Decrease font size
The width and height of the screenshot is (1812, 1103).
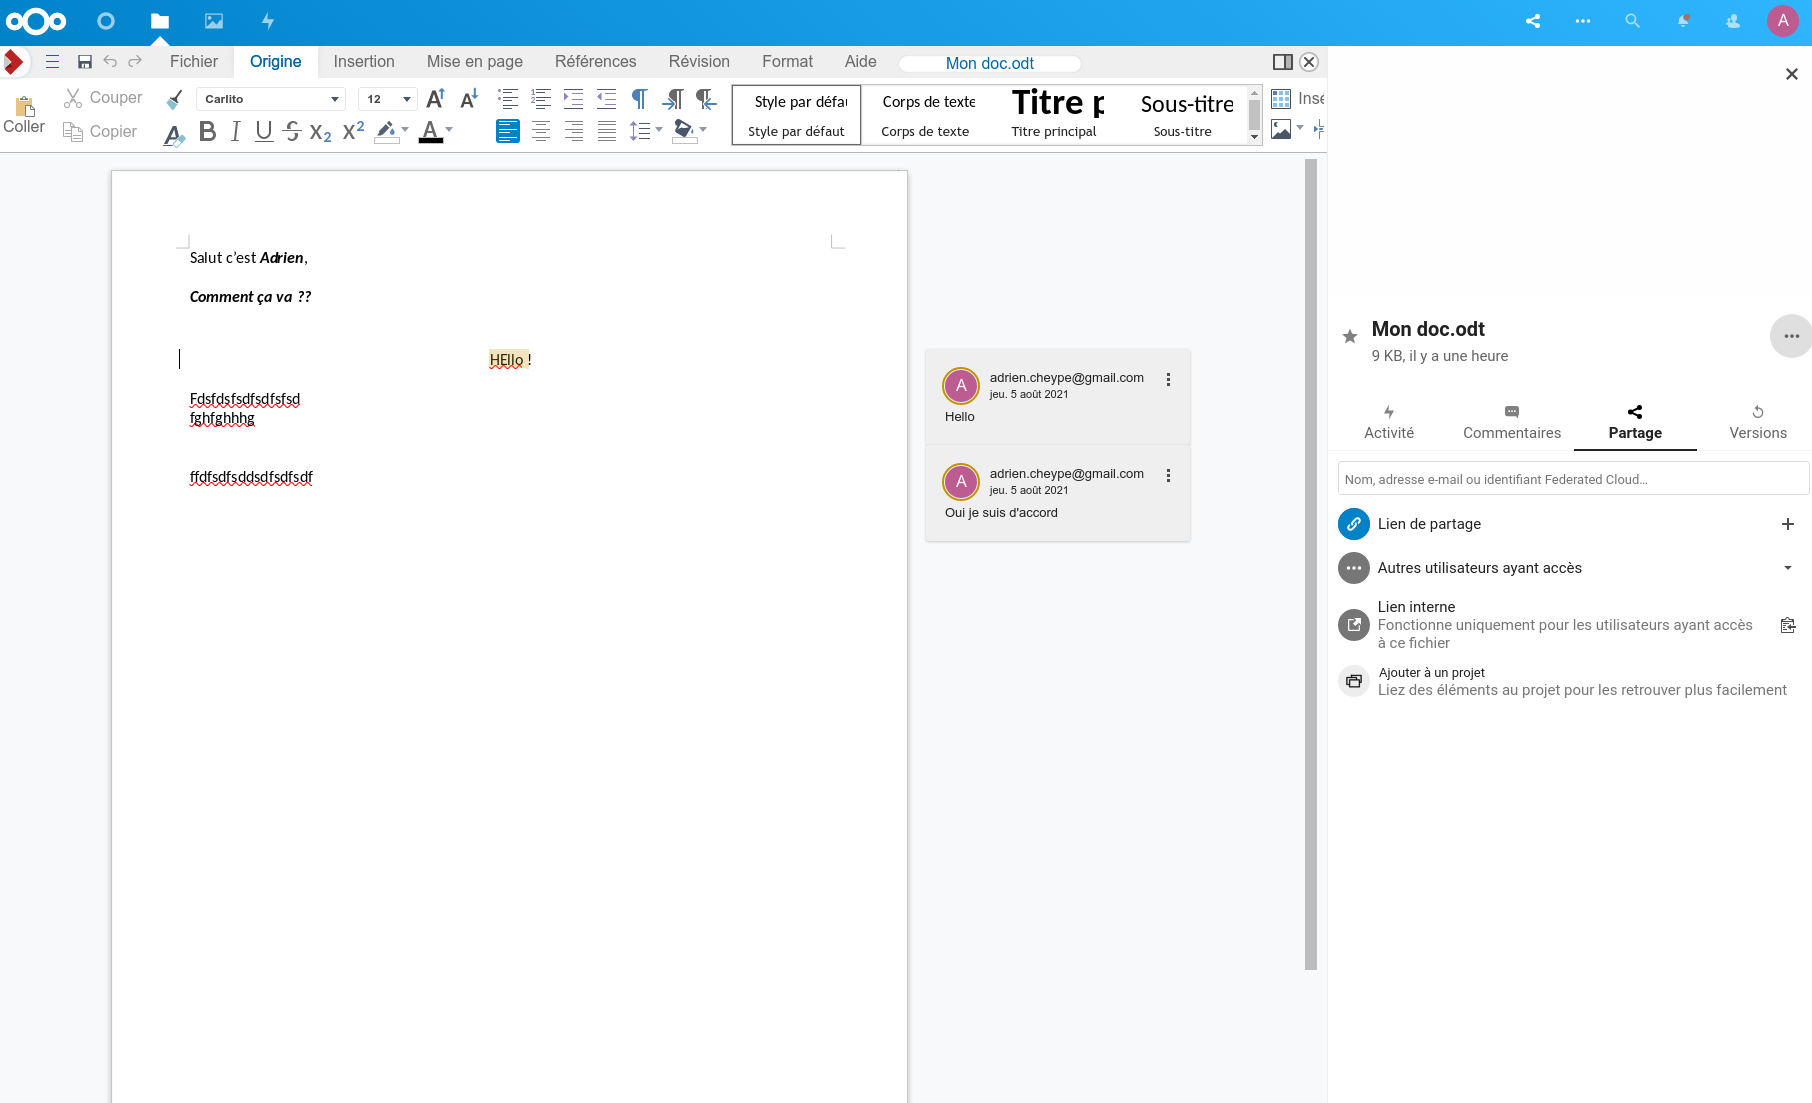click(x=469, y=98)
